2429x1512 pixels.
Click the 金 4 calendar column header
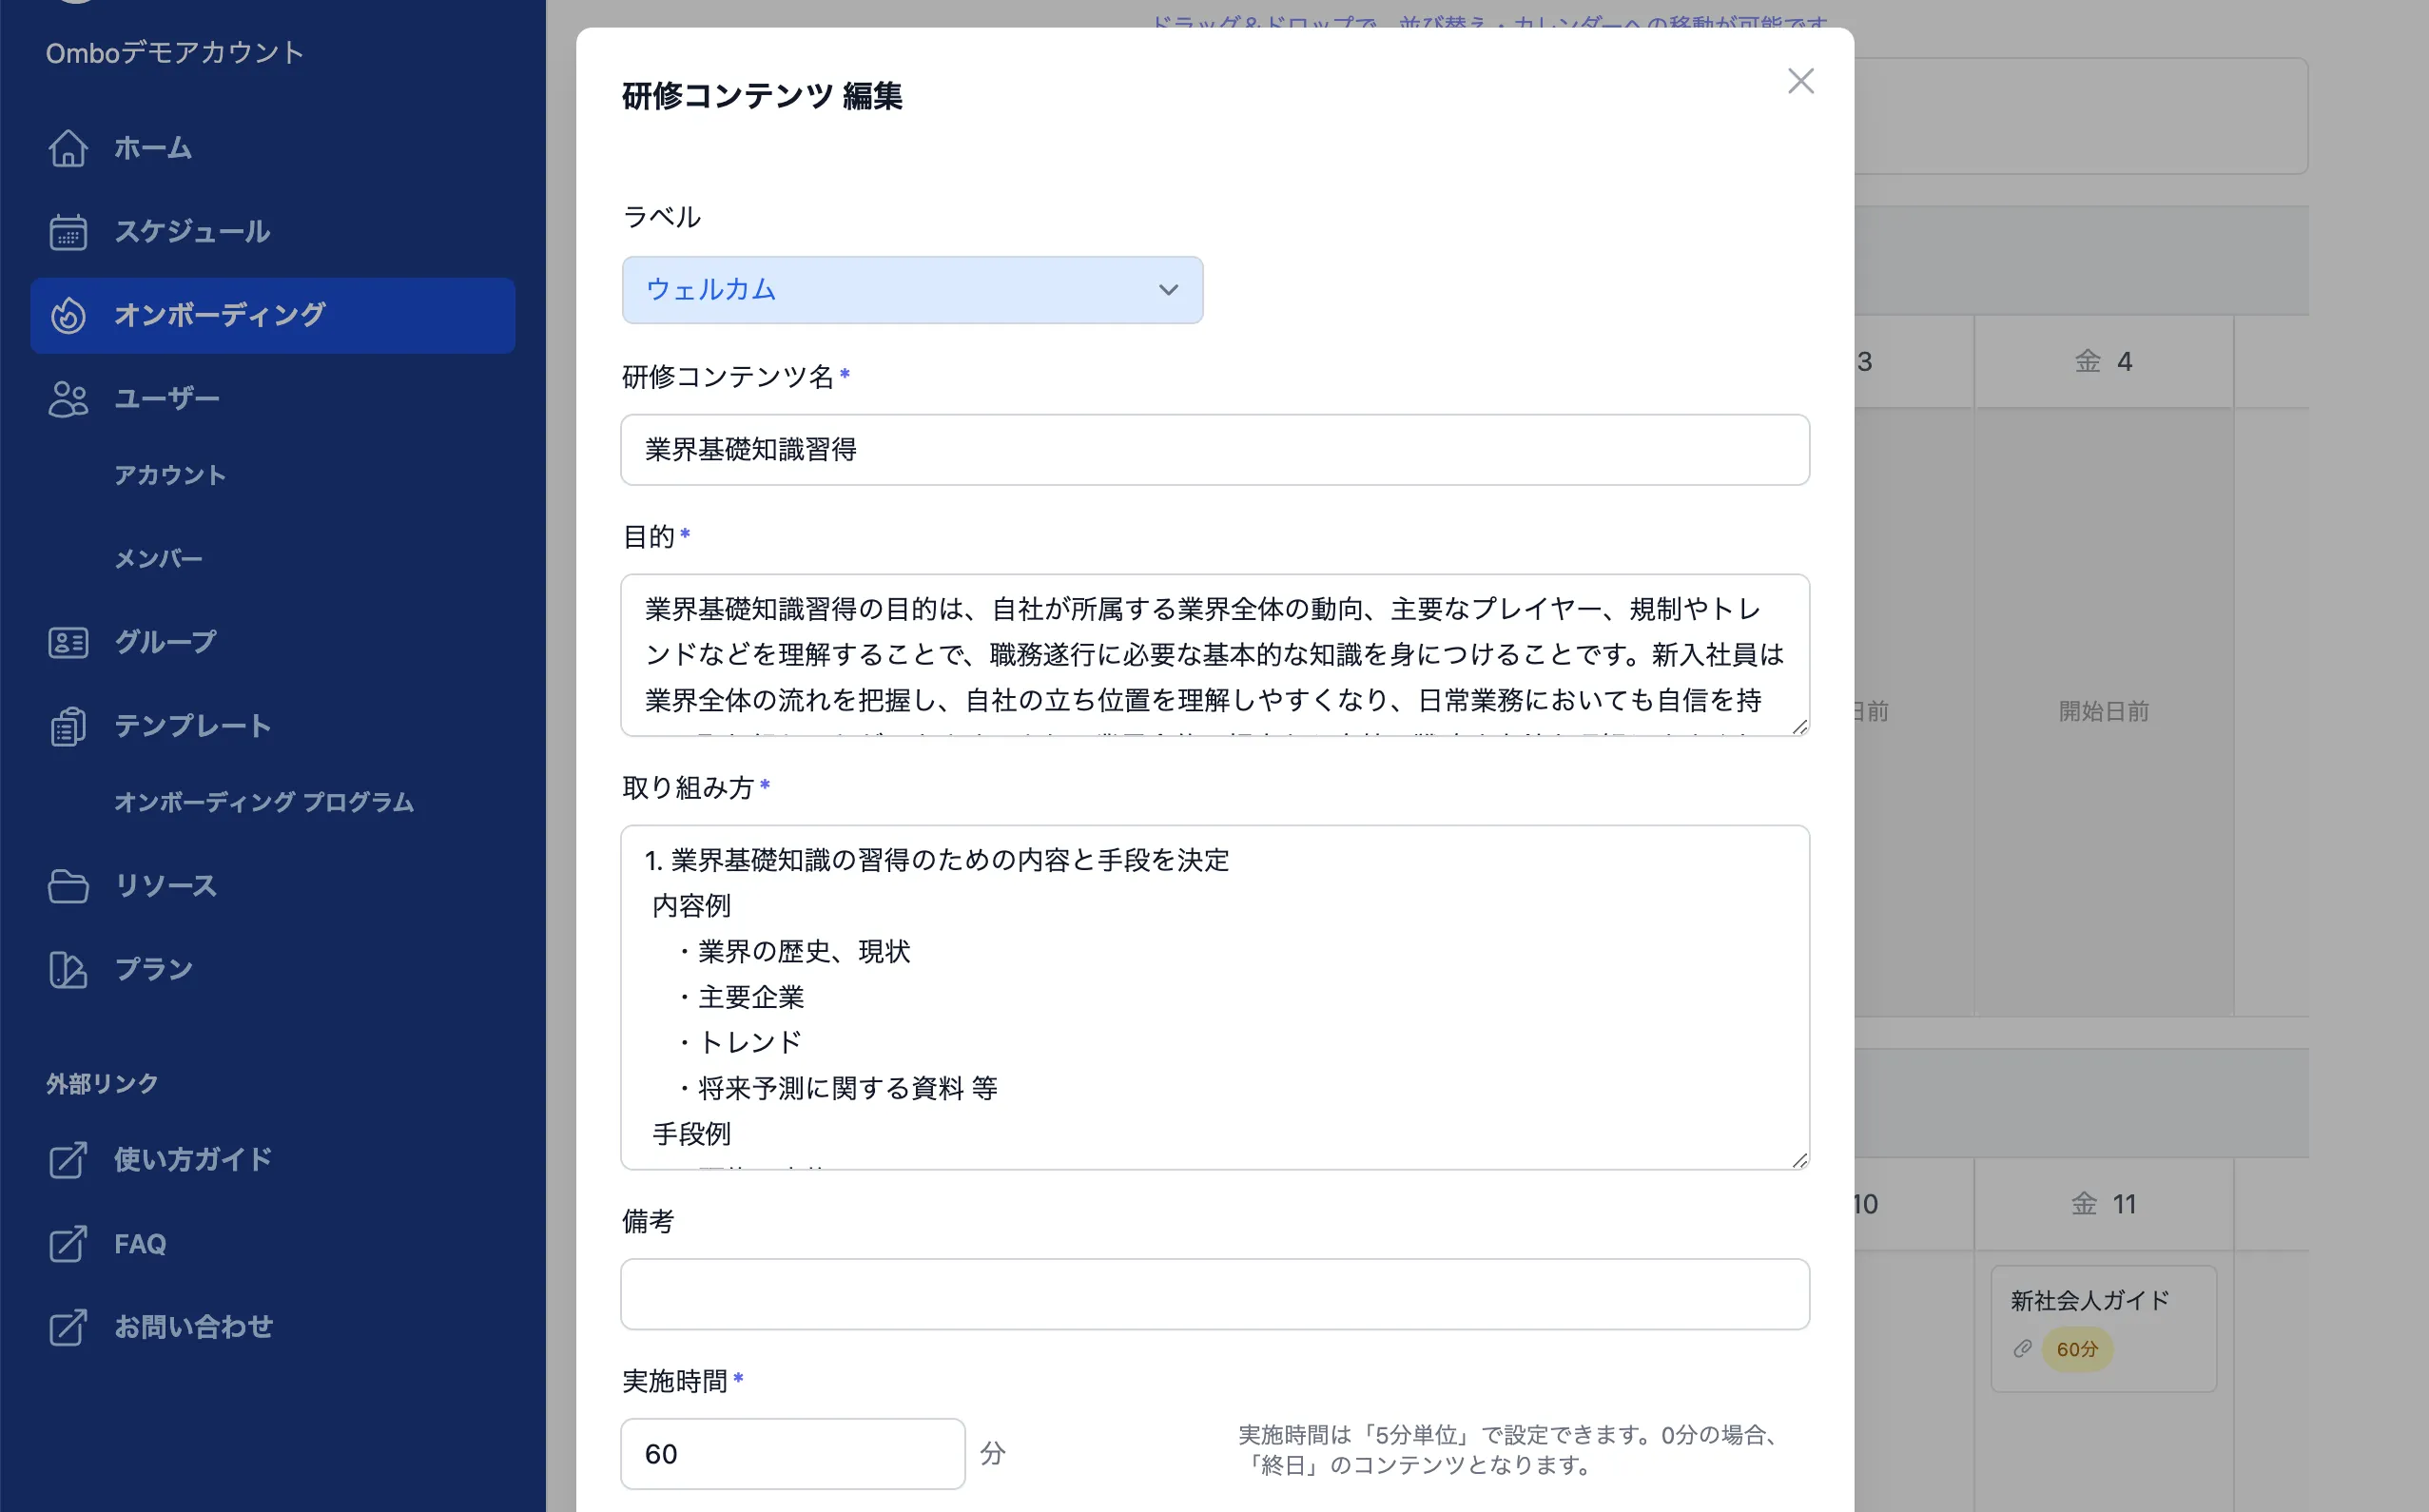point(2104,362)
